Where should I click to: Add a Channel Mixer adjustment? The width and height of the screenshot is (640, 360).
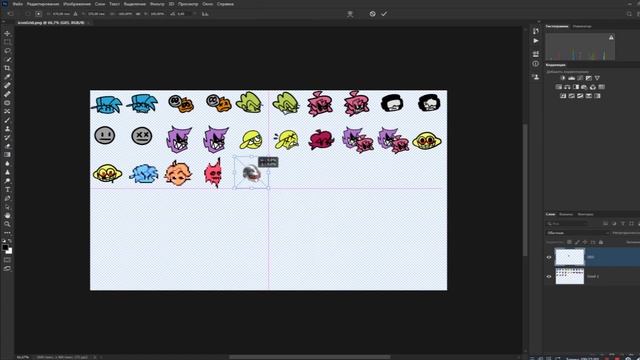[593, 87]
